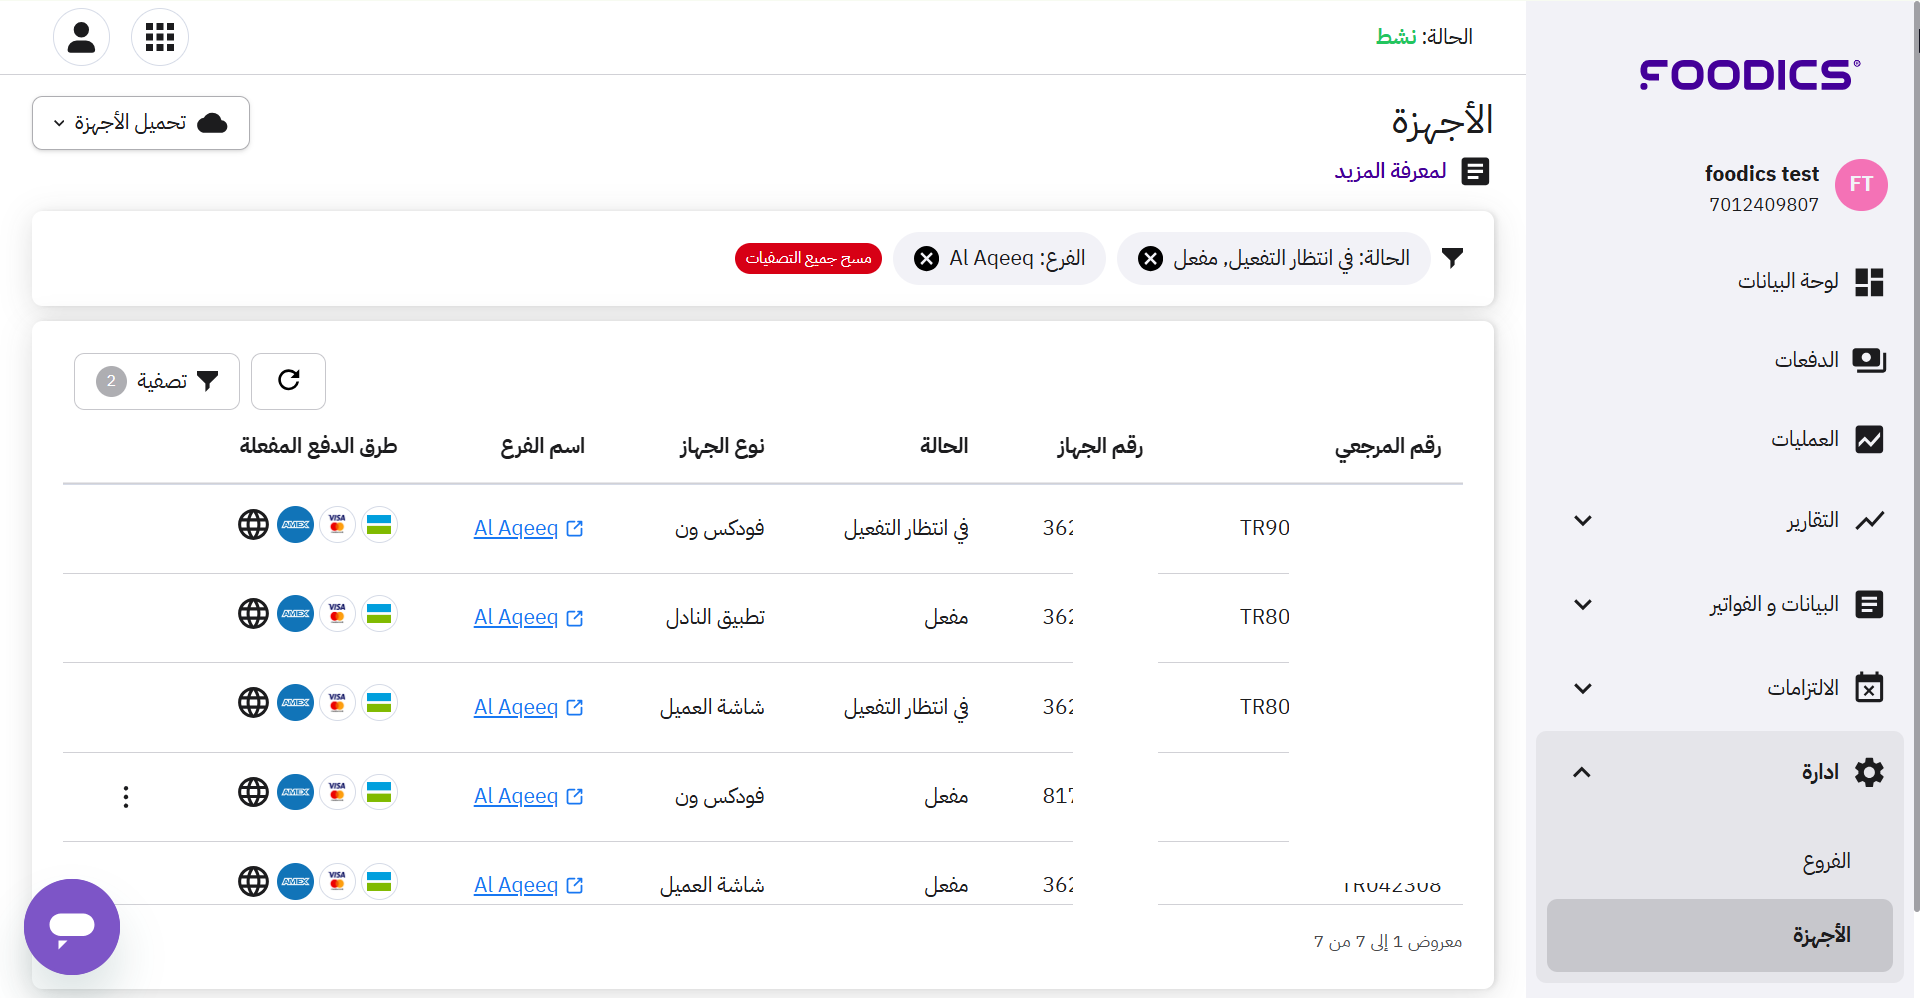The height and width of the screenshot is (998, 1920).
Task: Click the طرق الدفع المفعلة column header
Action: coord(318,446)
